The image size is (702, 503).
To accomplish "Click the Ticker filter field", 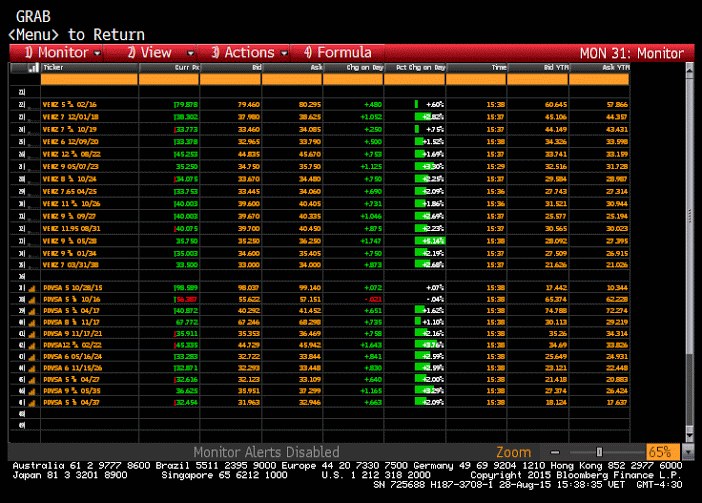I will tap(90, 80).
